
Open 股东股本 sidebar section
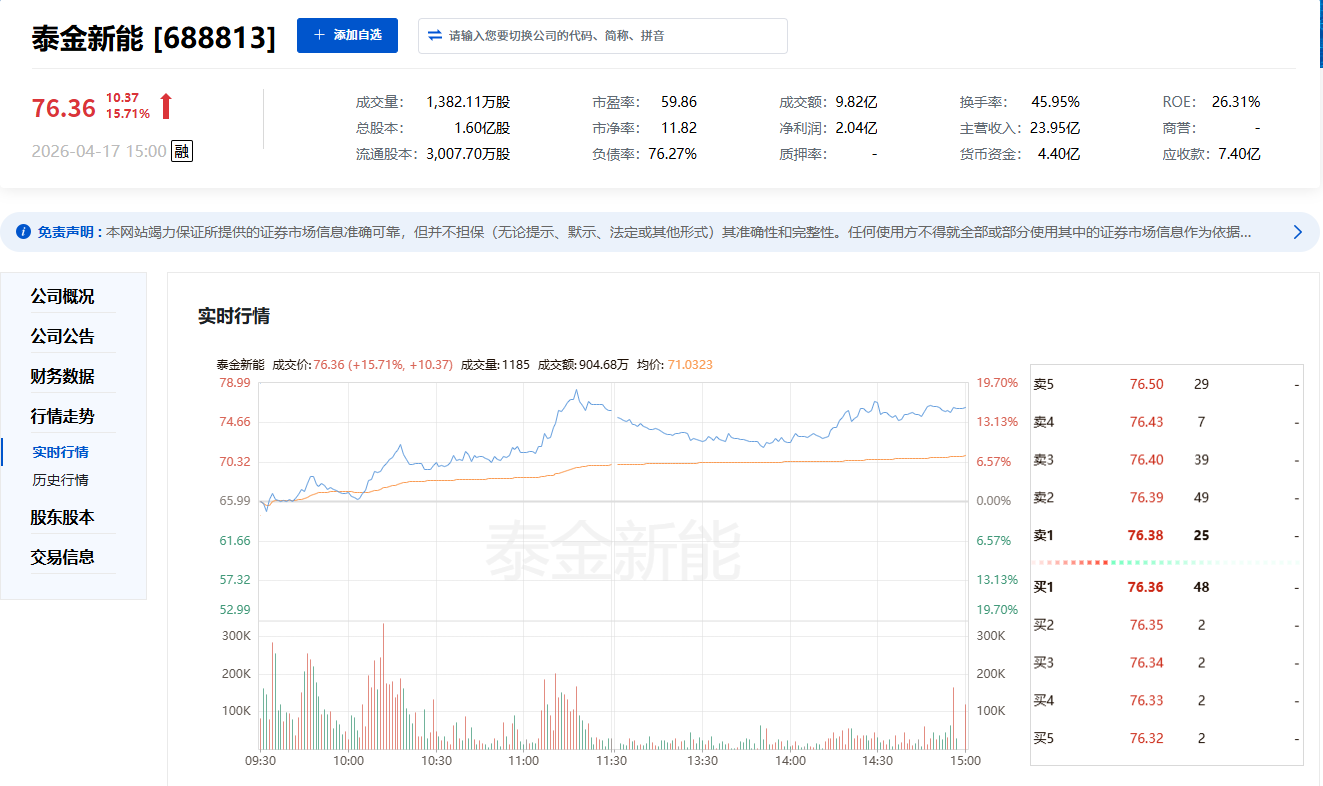pyautogui.click(x=62, y=518)
